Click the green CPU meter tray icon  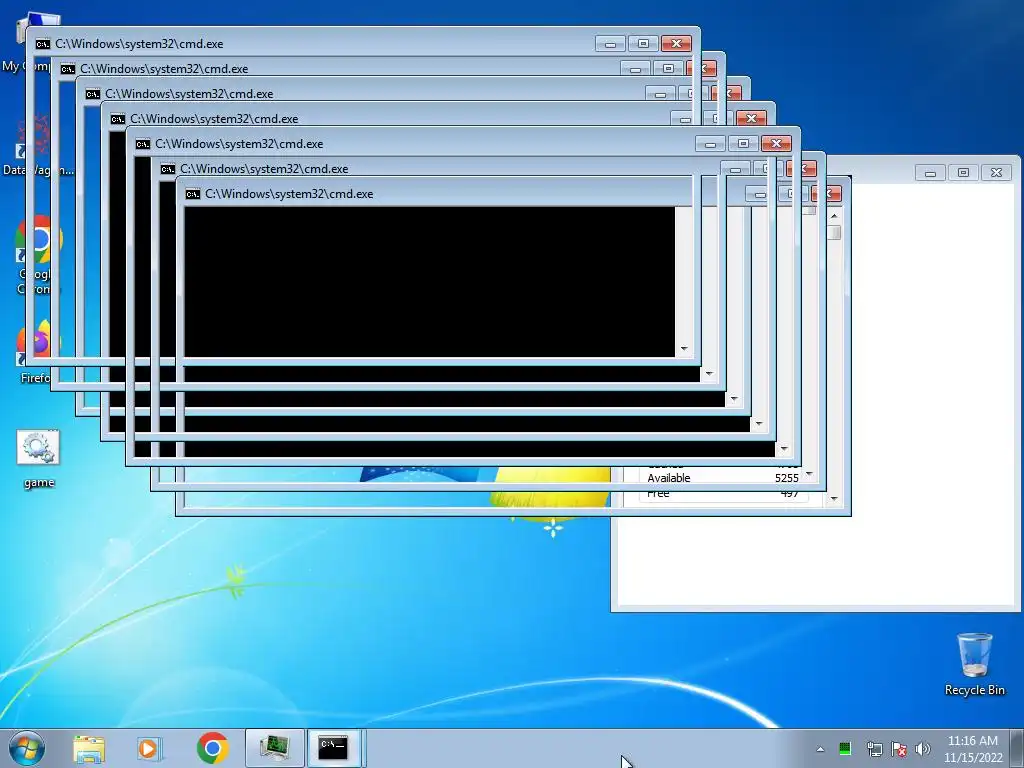point(844,748)
